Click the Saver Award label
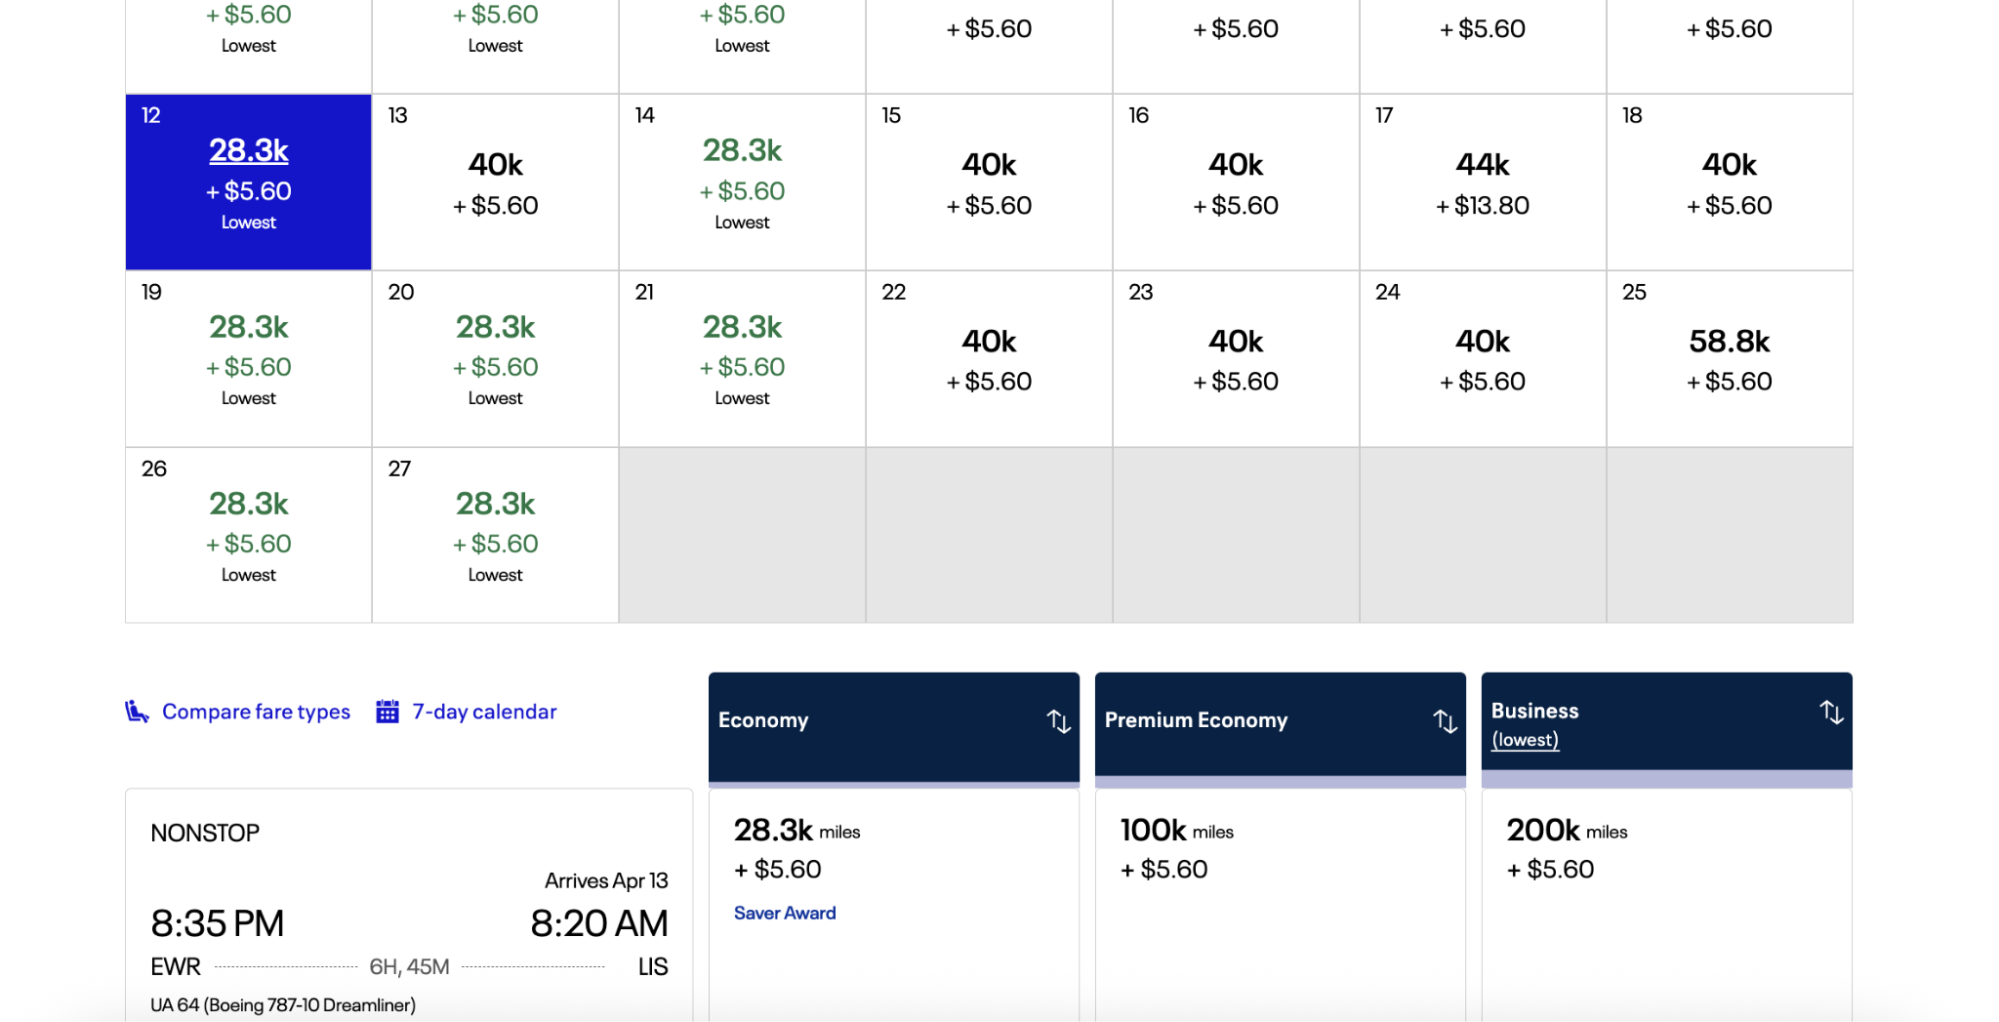1999x1022 pixels. [x=784, y=912]
